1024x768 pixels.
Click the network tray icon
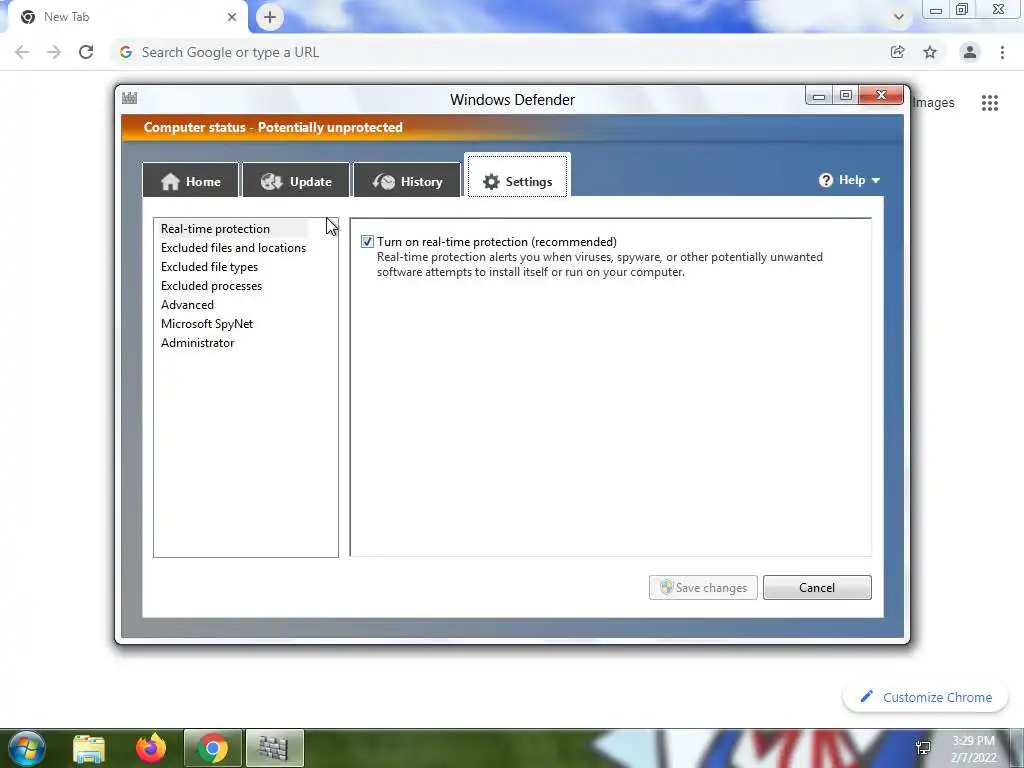tap(923, 748)
